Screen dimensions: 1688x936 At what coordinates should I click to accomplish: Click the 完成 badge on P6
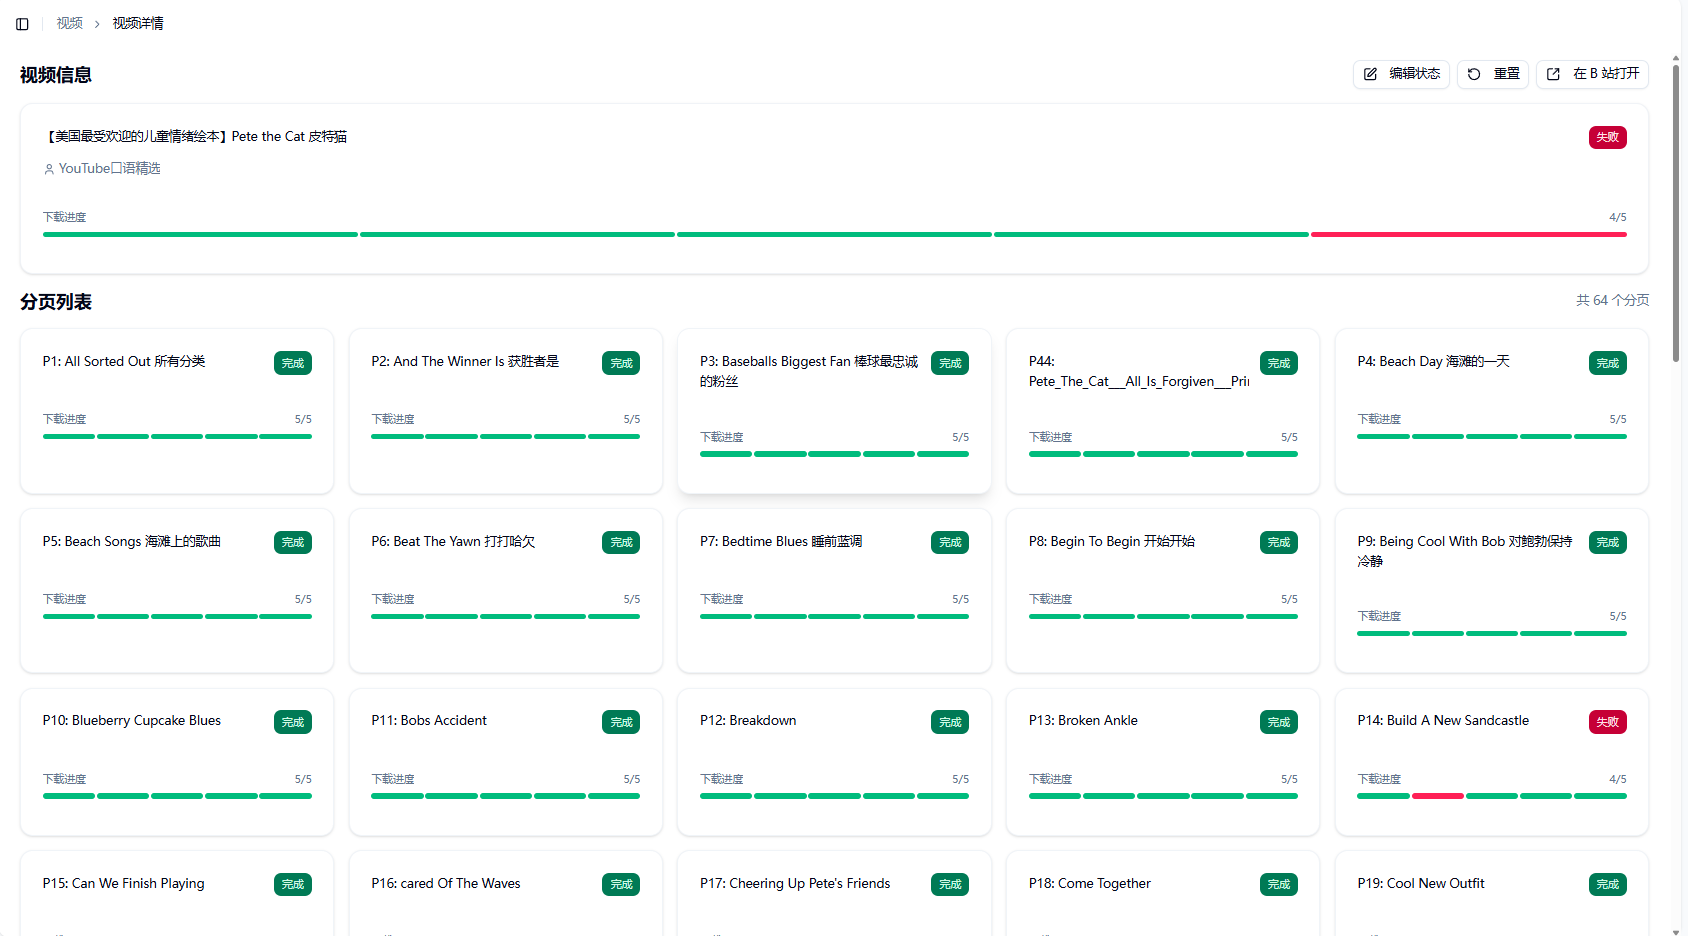621,543
